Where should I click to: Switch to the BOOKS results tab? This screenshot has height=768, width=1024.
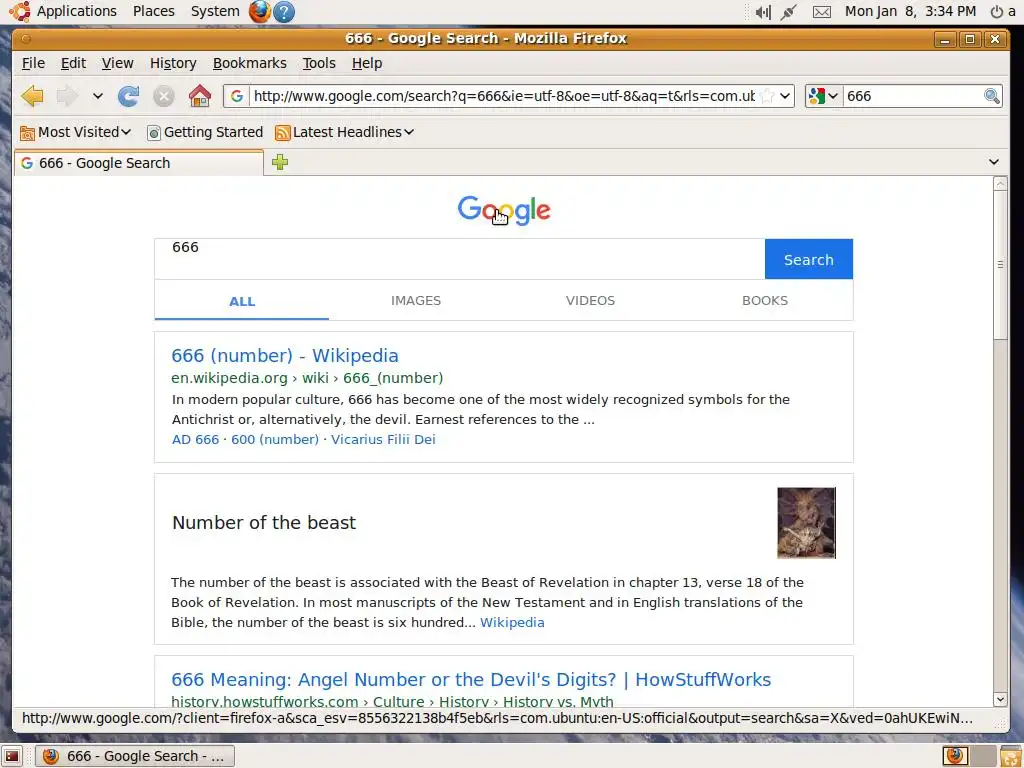point(765,300)
